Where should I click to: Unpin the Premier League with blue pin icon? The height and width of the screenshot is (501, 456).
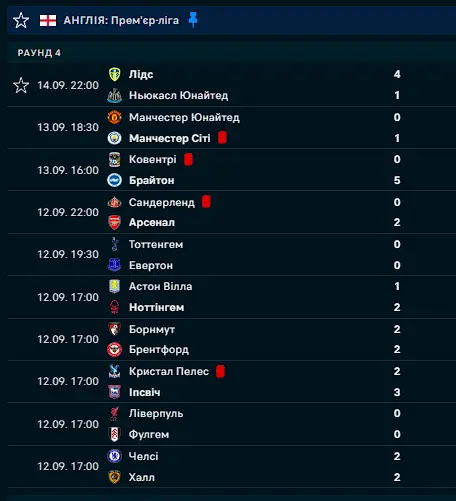(x=193, y=20)
